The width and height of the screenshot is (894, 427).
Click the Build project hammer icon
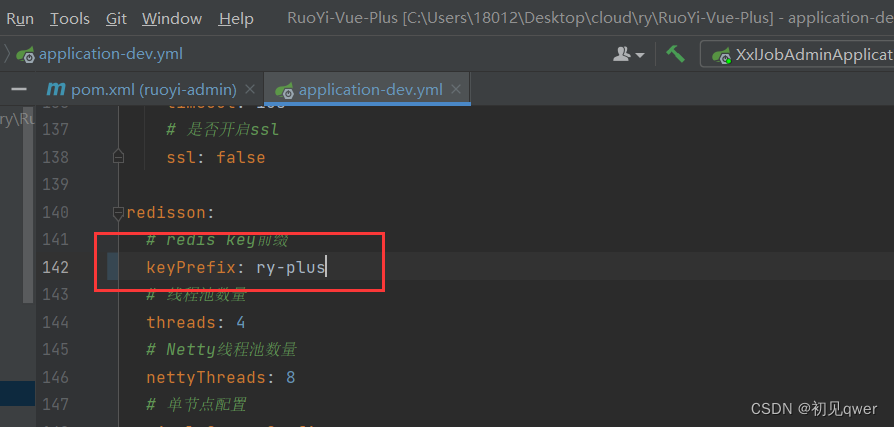675,54
